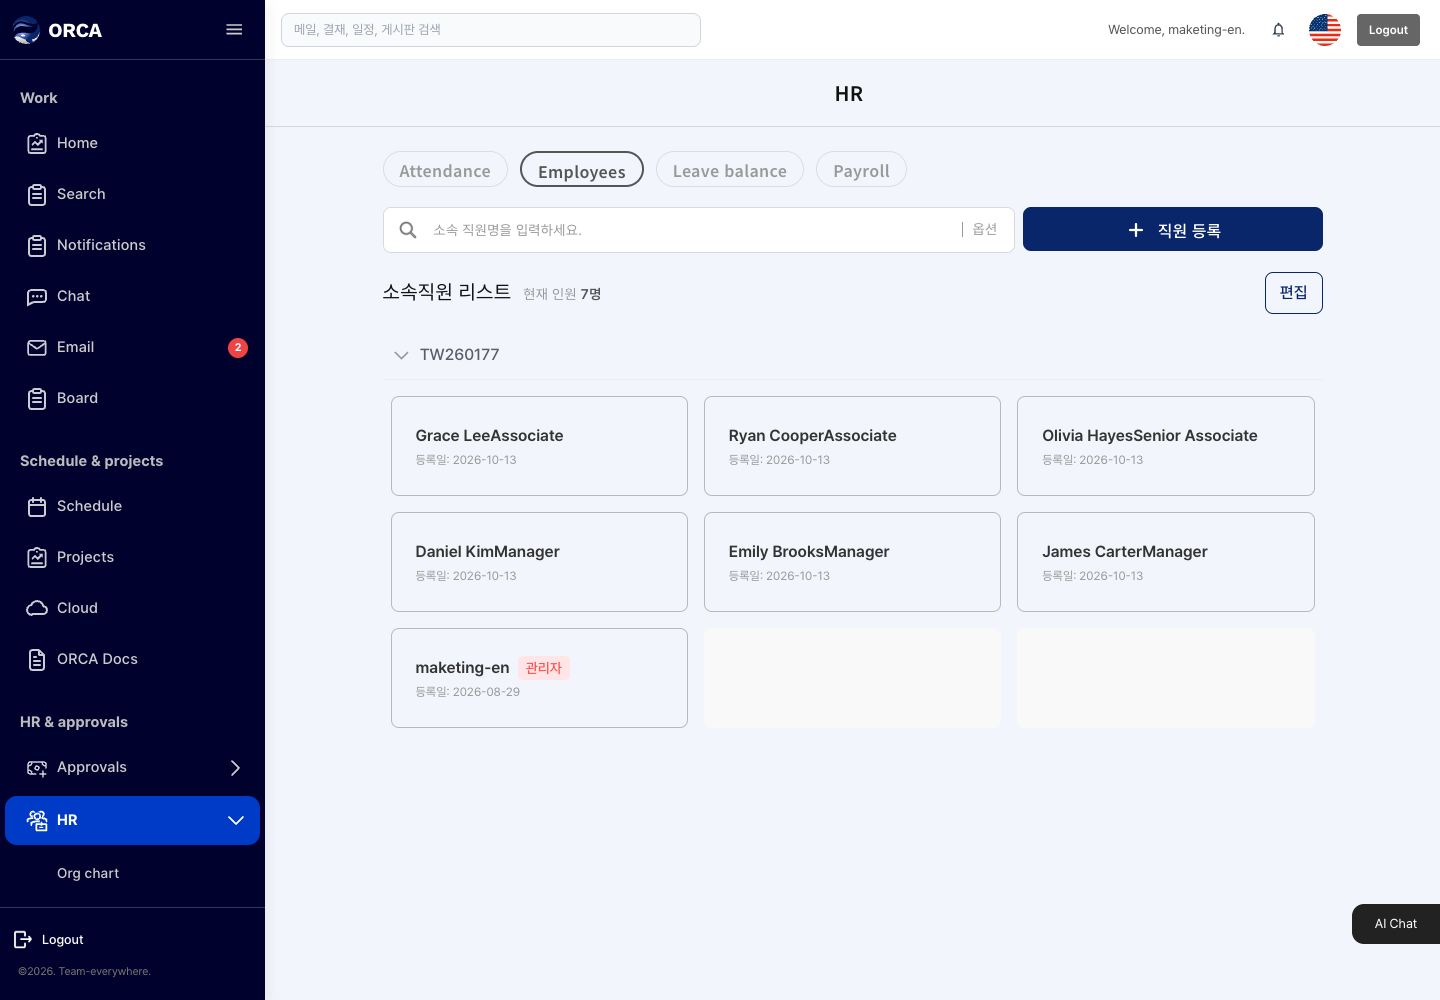Open the AI Chat button
1440x1000 pixels.
pos(1396,924)
